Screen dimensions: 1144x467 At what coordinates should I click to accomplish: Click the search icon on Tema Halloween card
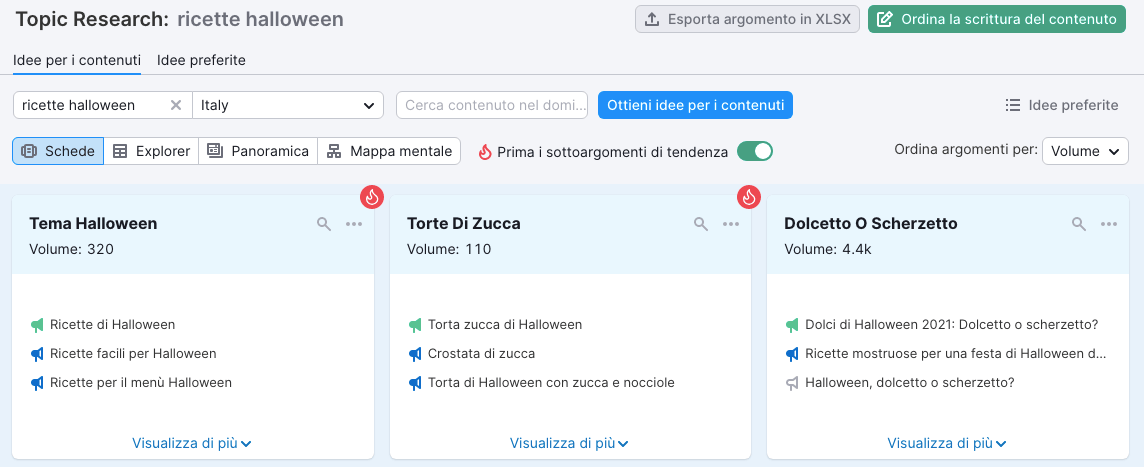[324, 224]
